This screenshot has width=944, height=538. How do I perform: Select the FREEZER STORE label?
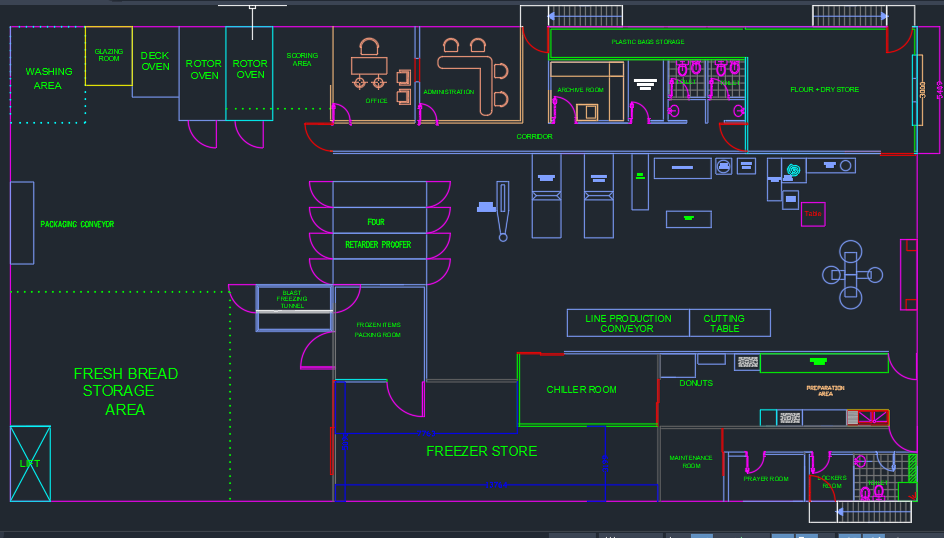click(481, 451)
